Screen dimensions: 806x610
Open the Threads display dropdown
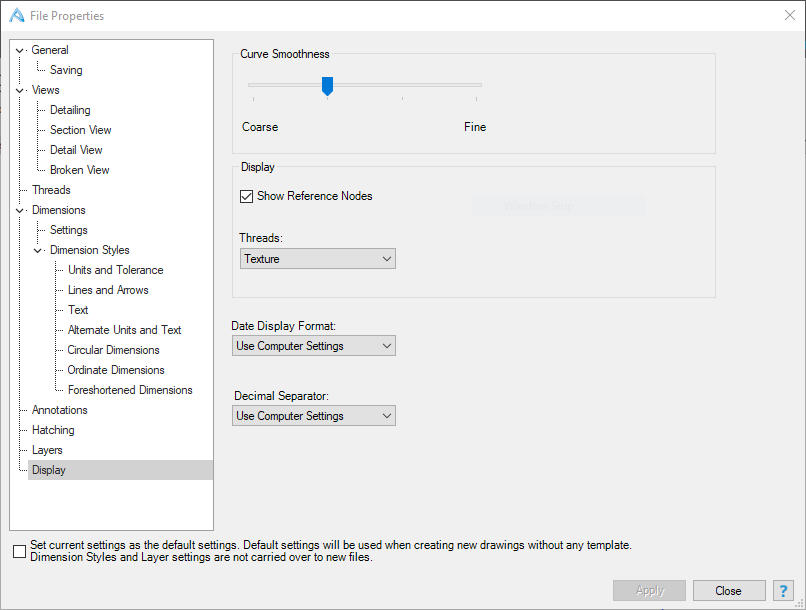(x=318, y=259)
